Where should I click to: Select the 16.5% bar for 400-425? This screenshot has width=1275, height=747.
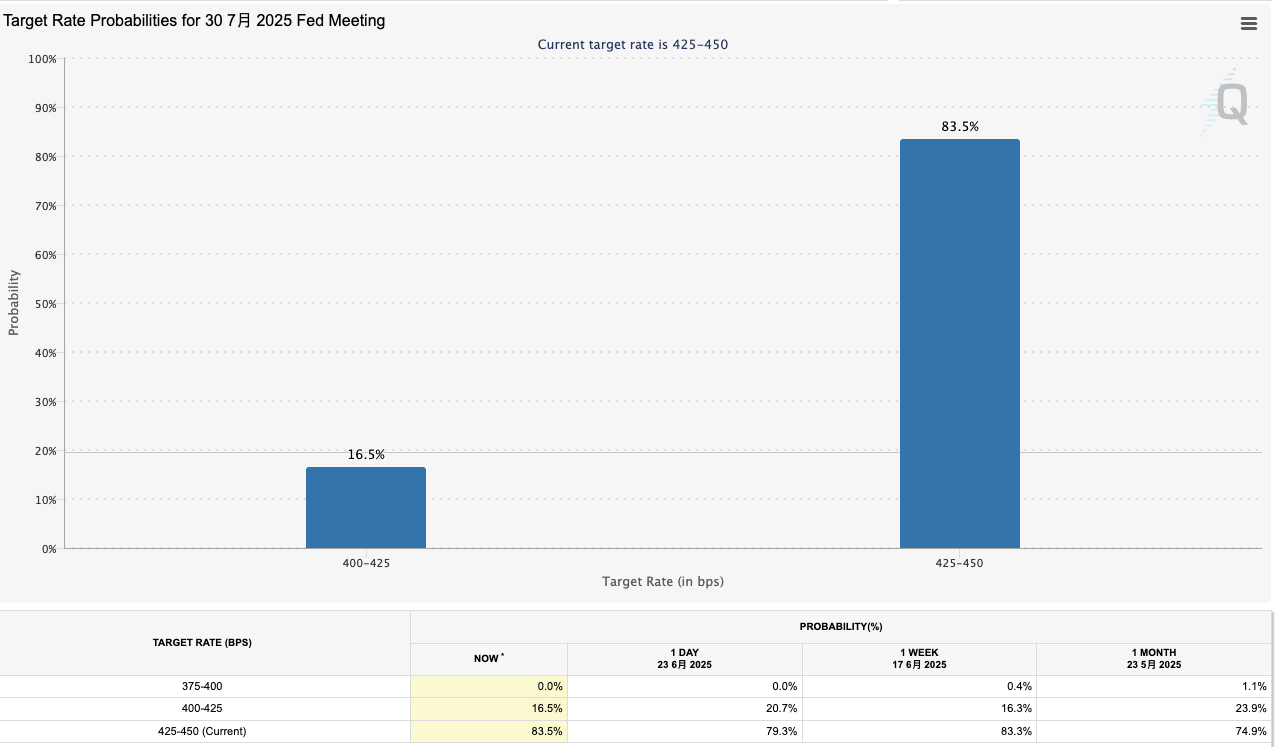365,507
